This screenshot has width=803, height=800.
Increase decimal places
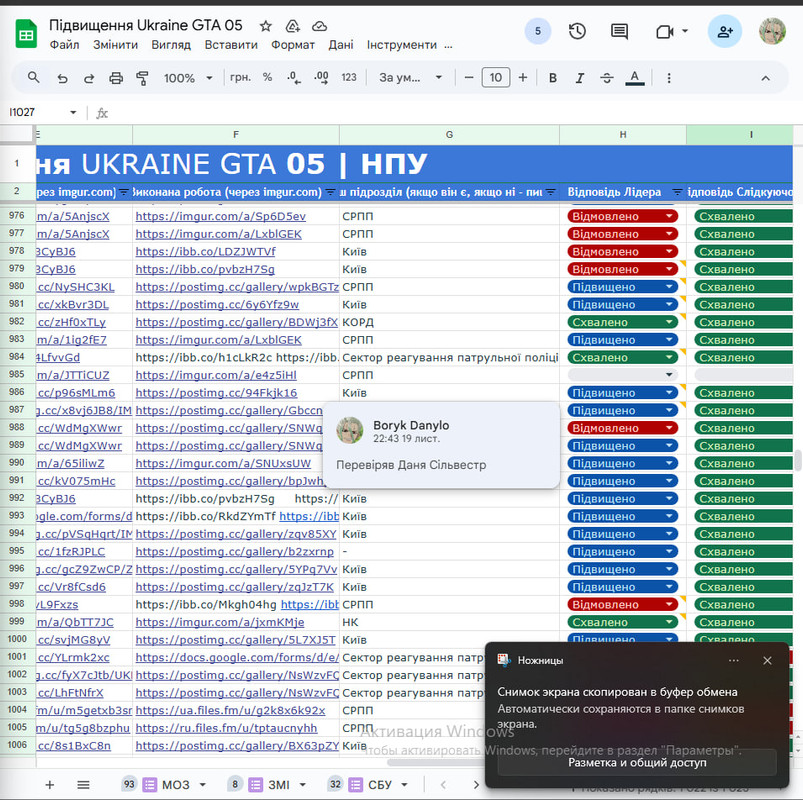coord(321,78)
